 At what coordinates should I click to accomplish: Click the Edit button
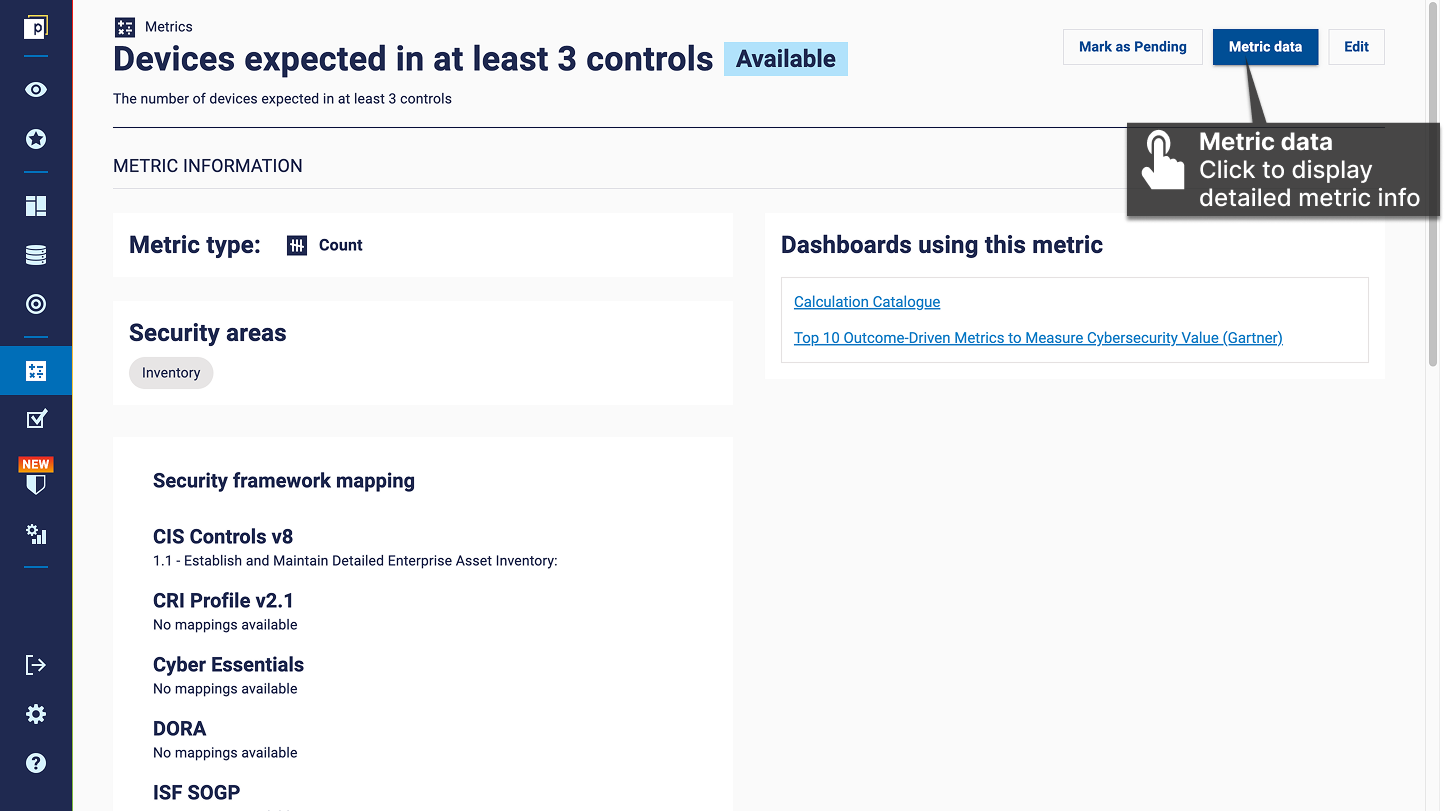coord(1356,47)
